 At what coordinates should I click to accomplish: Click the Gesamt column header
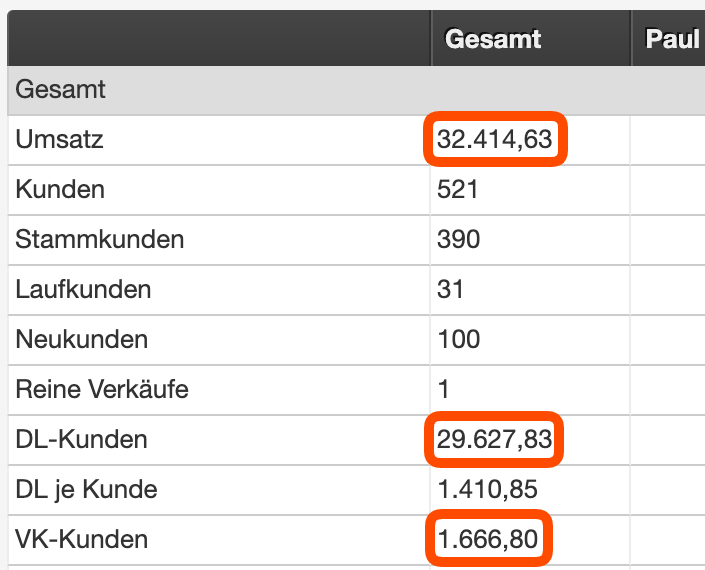point(493,39)
